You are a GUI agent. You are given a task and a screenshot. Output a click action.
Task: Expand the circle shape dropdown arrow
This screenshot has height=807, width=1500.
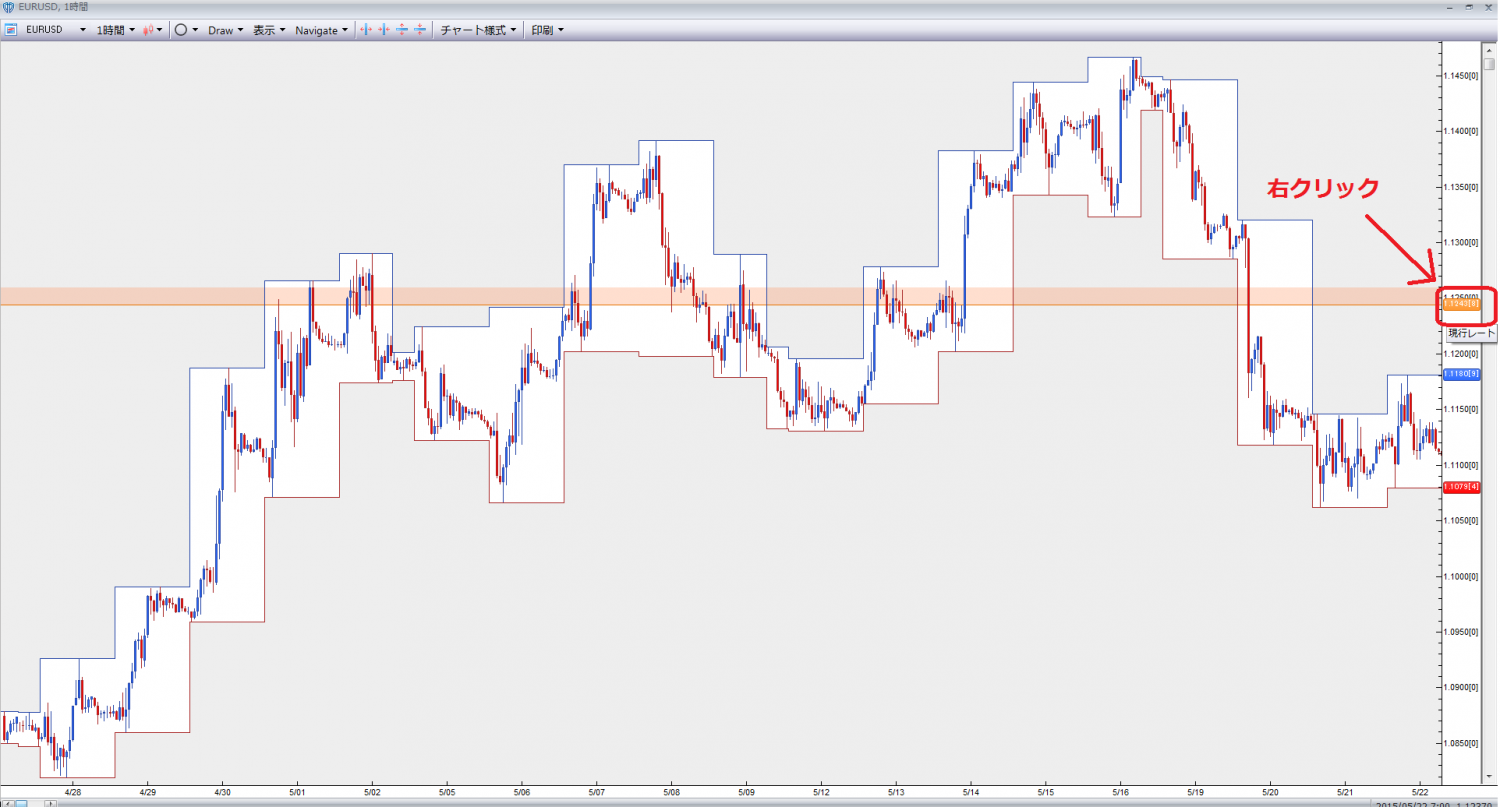coord(195,30)
